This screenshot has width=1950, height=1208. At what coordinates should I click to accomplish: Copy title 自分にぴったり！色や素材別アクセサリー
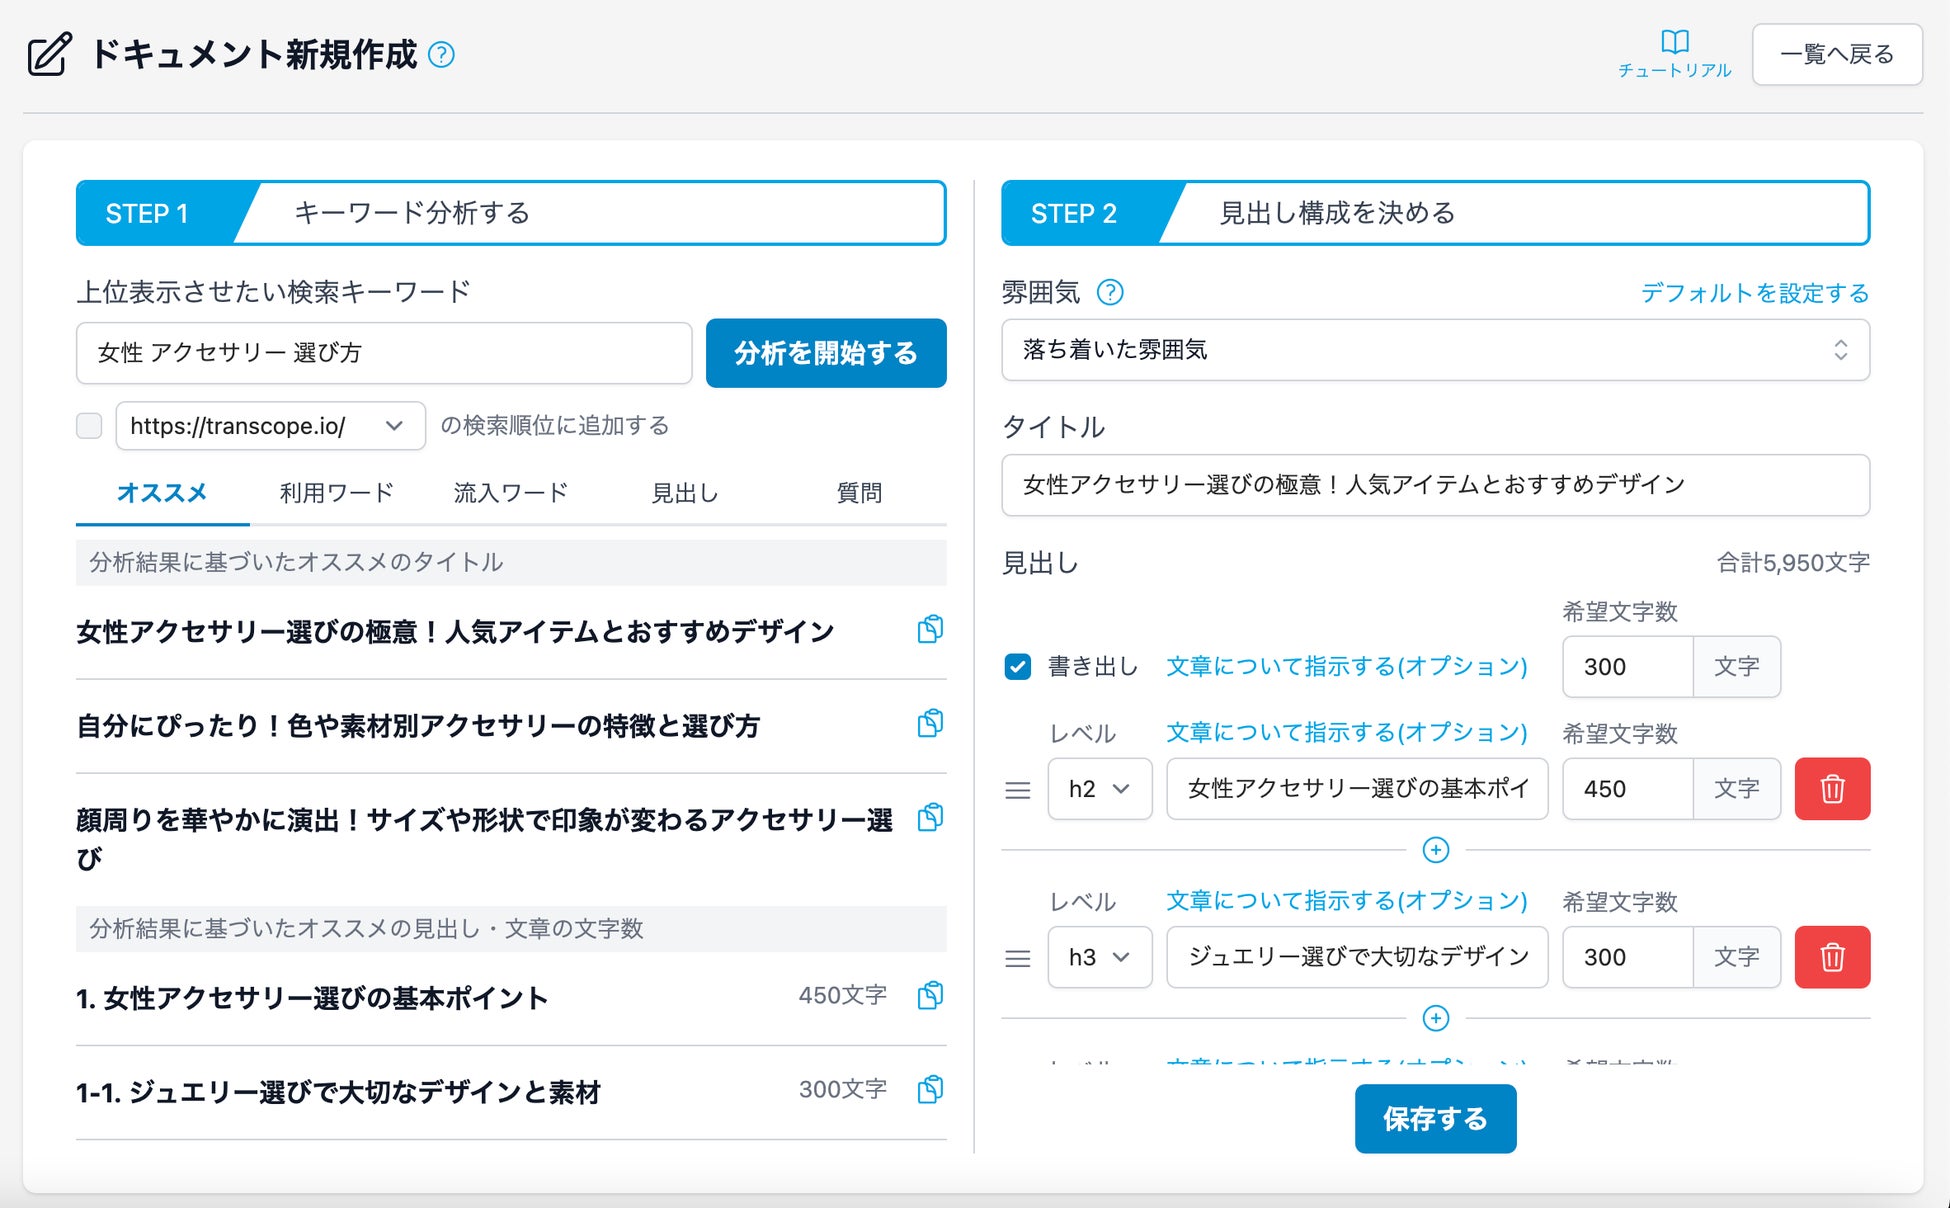(x=930, y=723)
